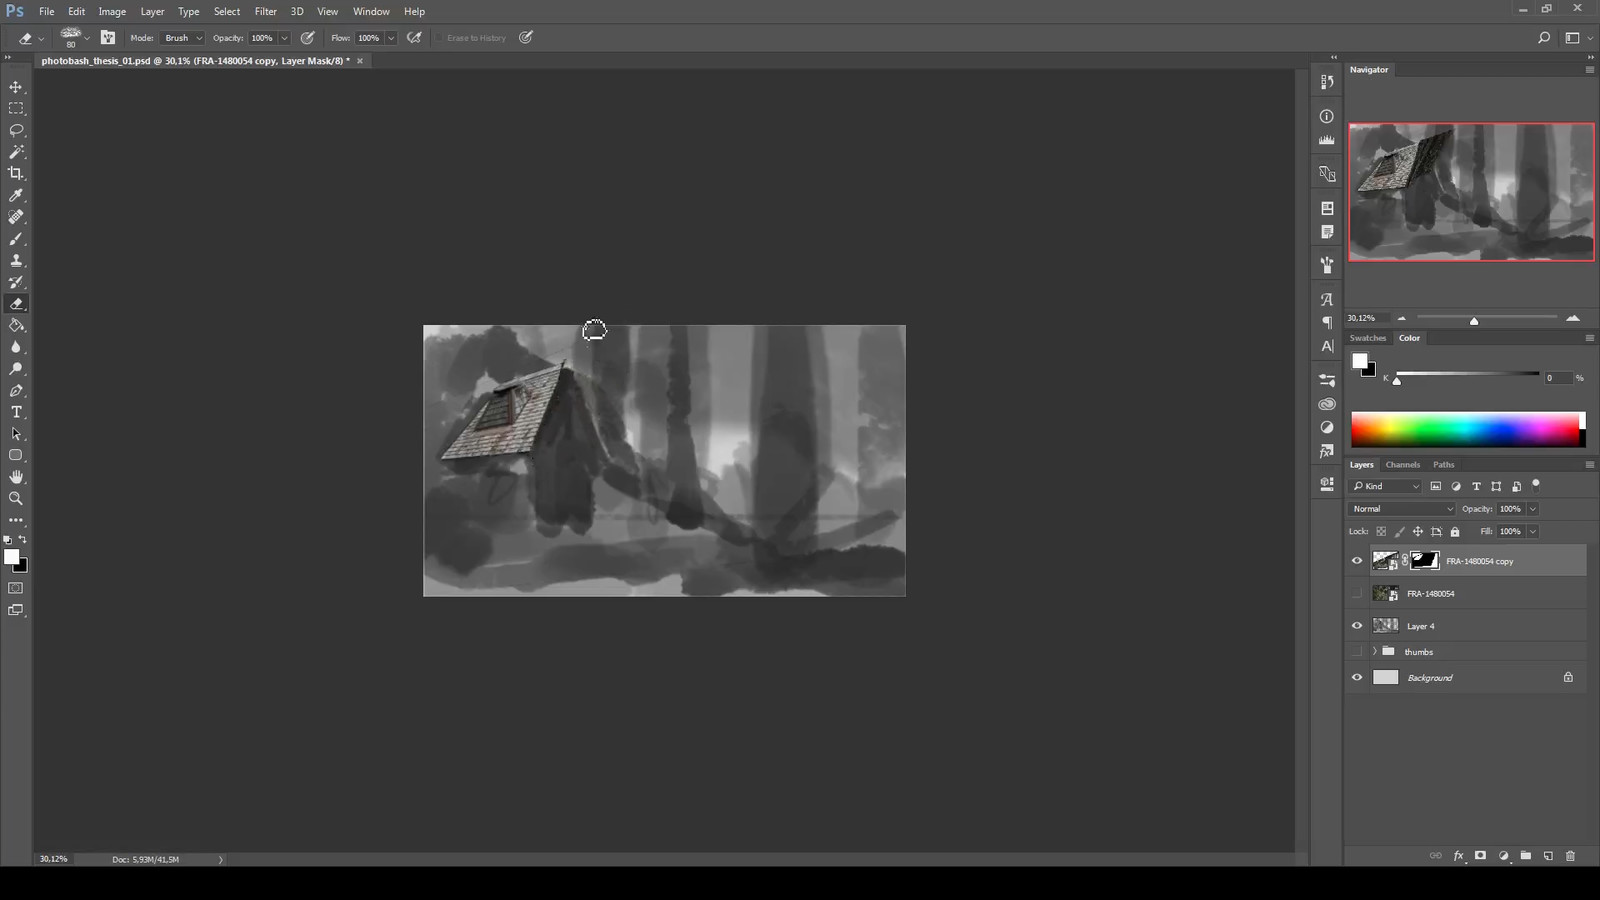This screenshot has width=1600, height=900.
Task: Select the Move tool
Action: (16, 87)
